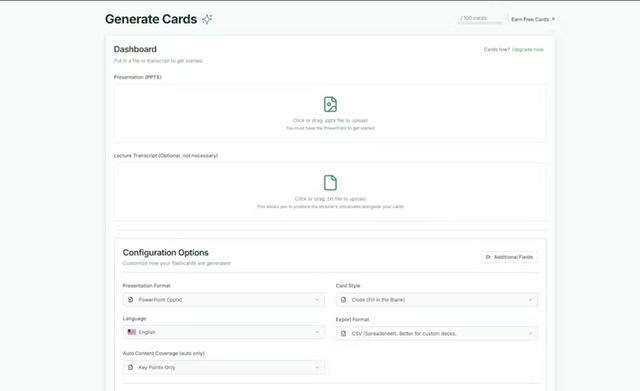Click the 'Click or drag .txt file to upload' text
640x391 pixels.
(330, 199)
